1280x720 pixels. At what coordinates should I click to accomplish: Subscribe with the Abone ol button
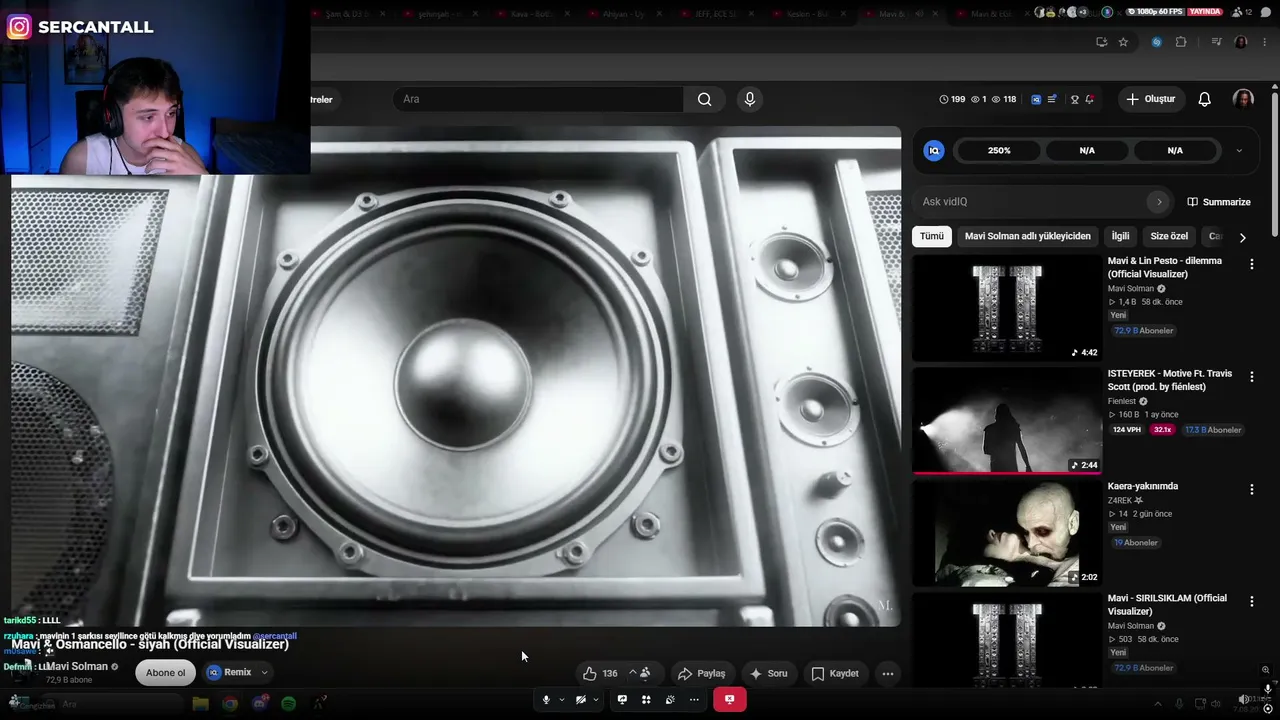point(166,673)
